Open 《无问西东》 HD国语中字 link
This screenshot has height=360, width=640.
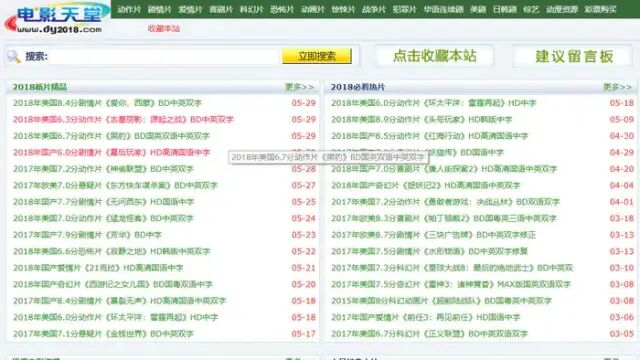[x=103, y=202]
